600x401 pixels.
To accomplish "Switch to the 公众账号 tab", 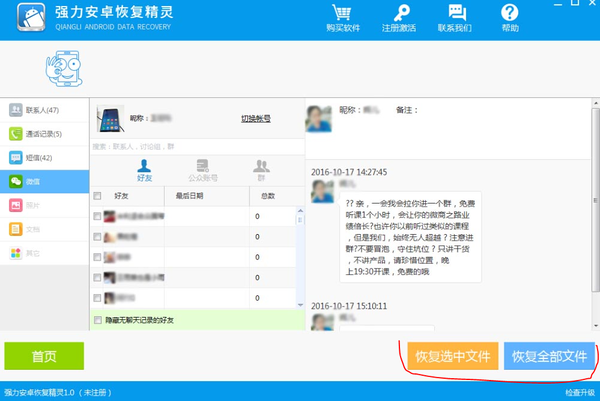I will pos(203,170).
